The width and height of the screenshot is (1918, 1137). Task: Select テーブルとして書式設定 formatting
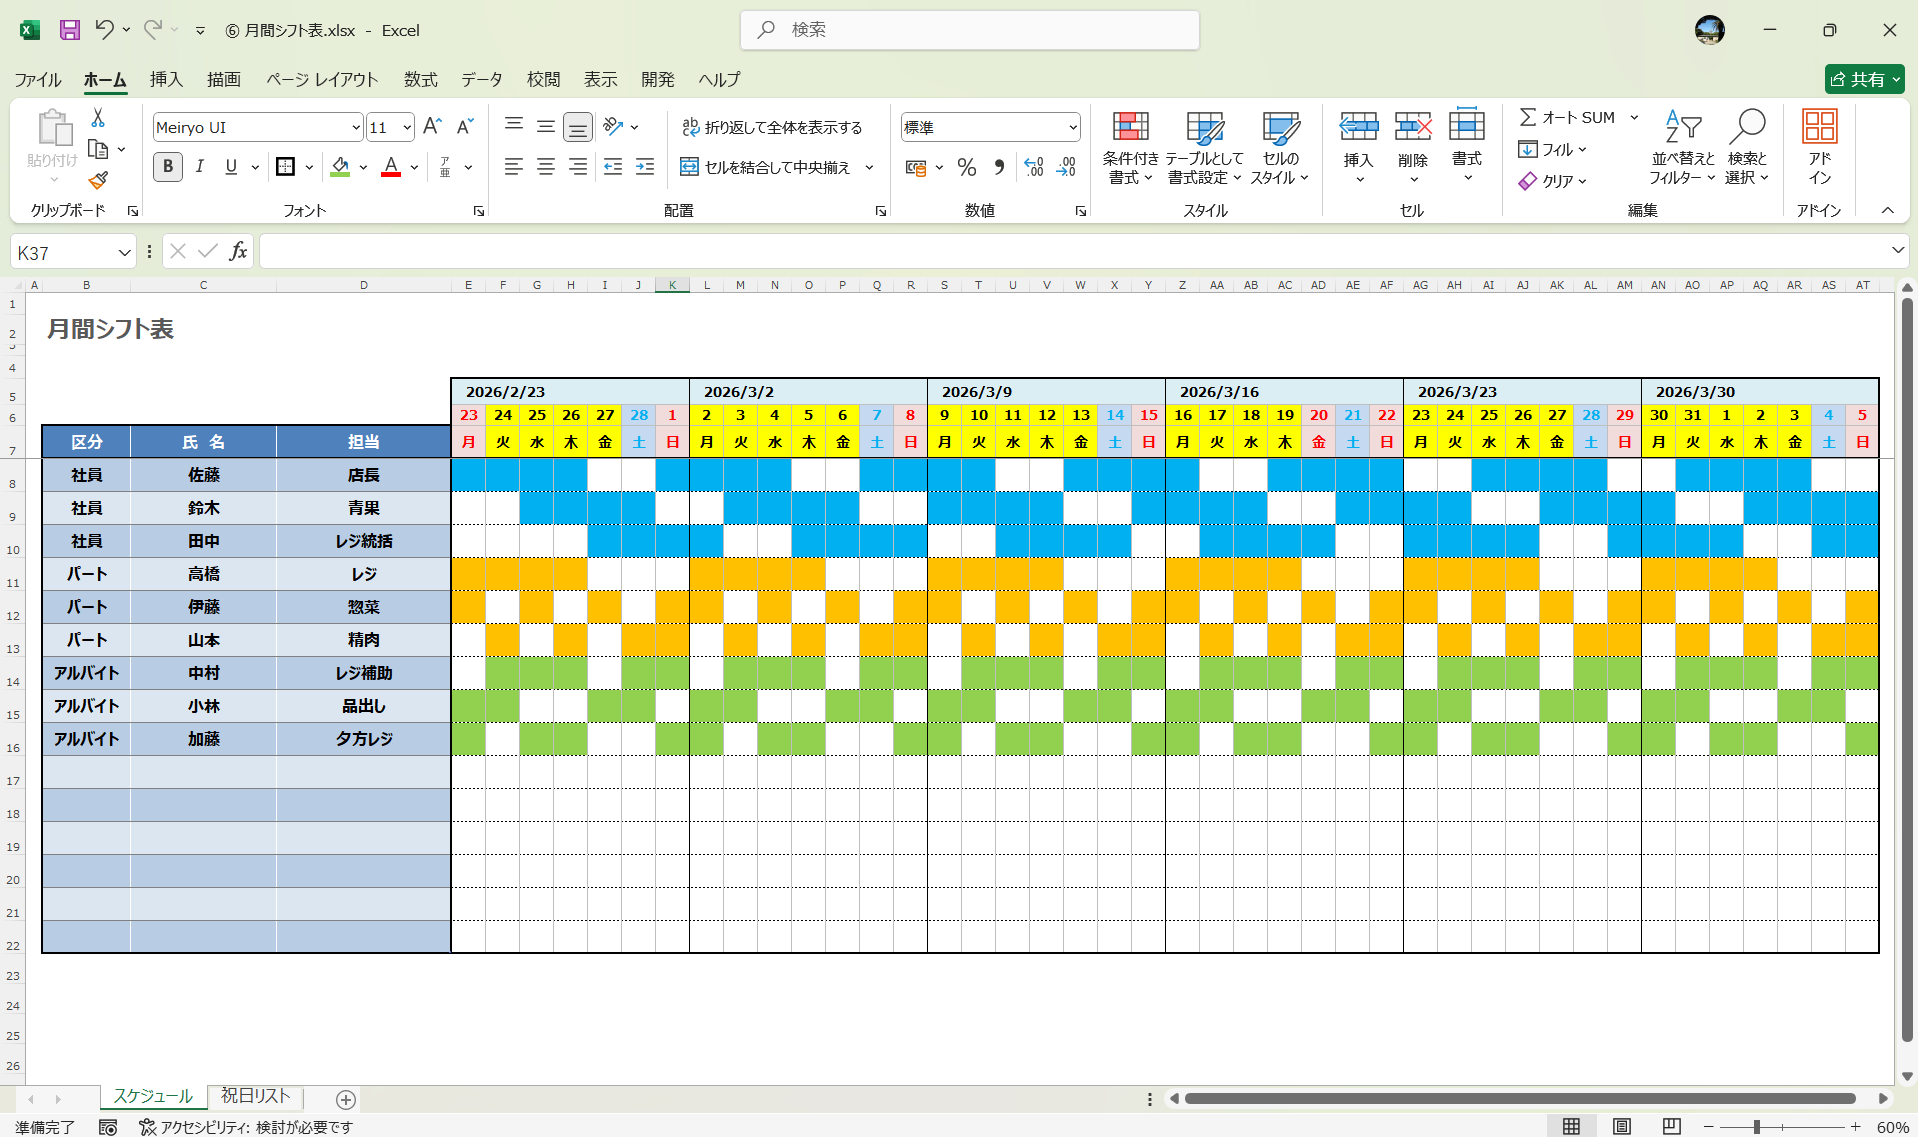pyautogui.click(x=1204, y=148)
